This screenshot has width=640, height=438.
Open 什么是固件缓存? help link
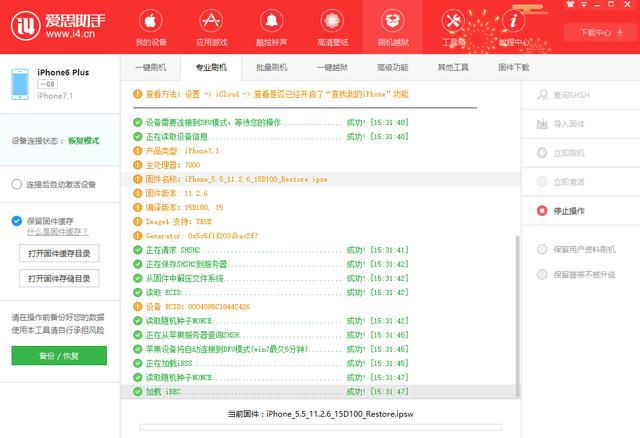point(57,232)
